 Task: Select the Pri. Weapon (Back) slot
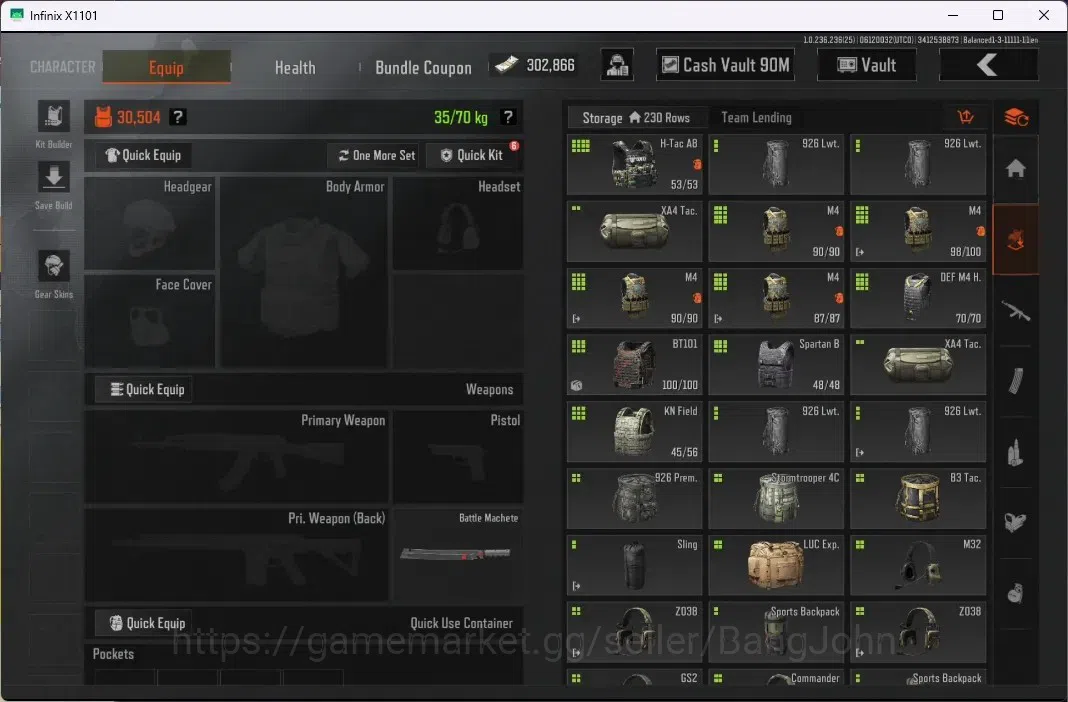point(236,555)
